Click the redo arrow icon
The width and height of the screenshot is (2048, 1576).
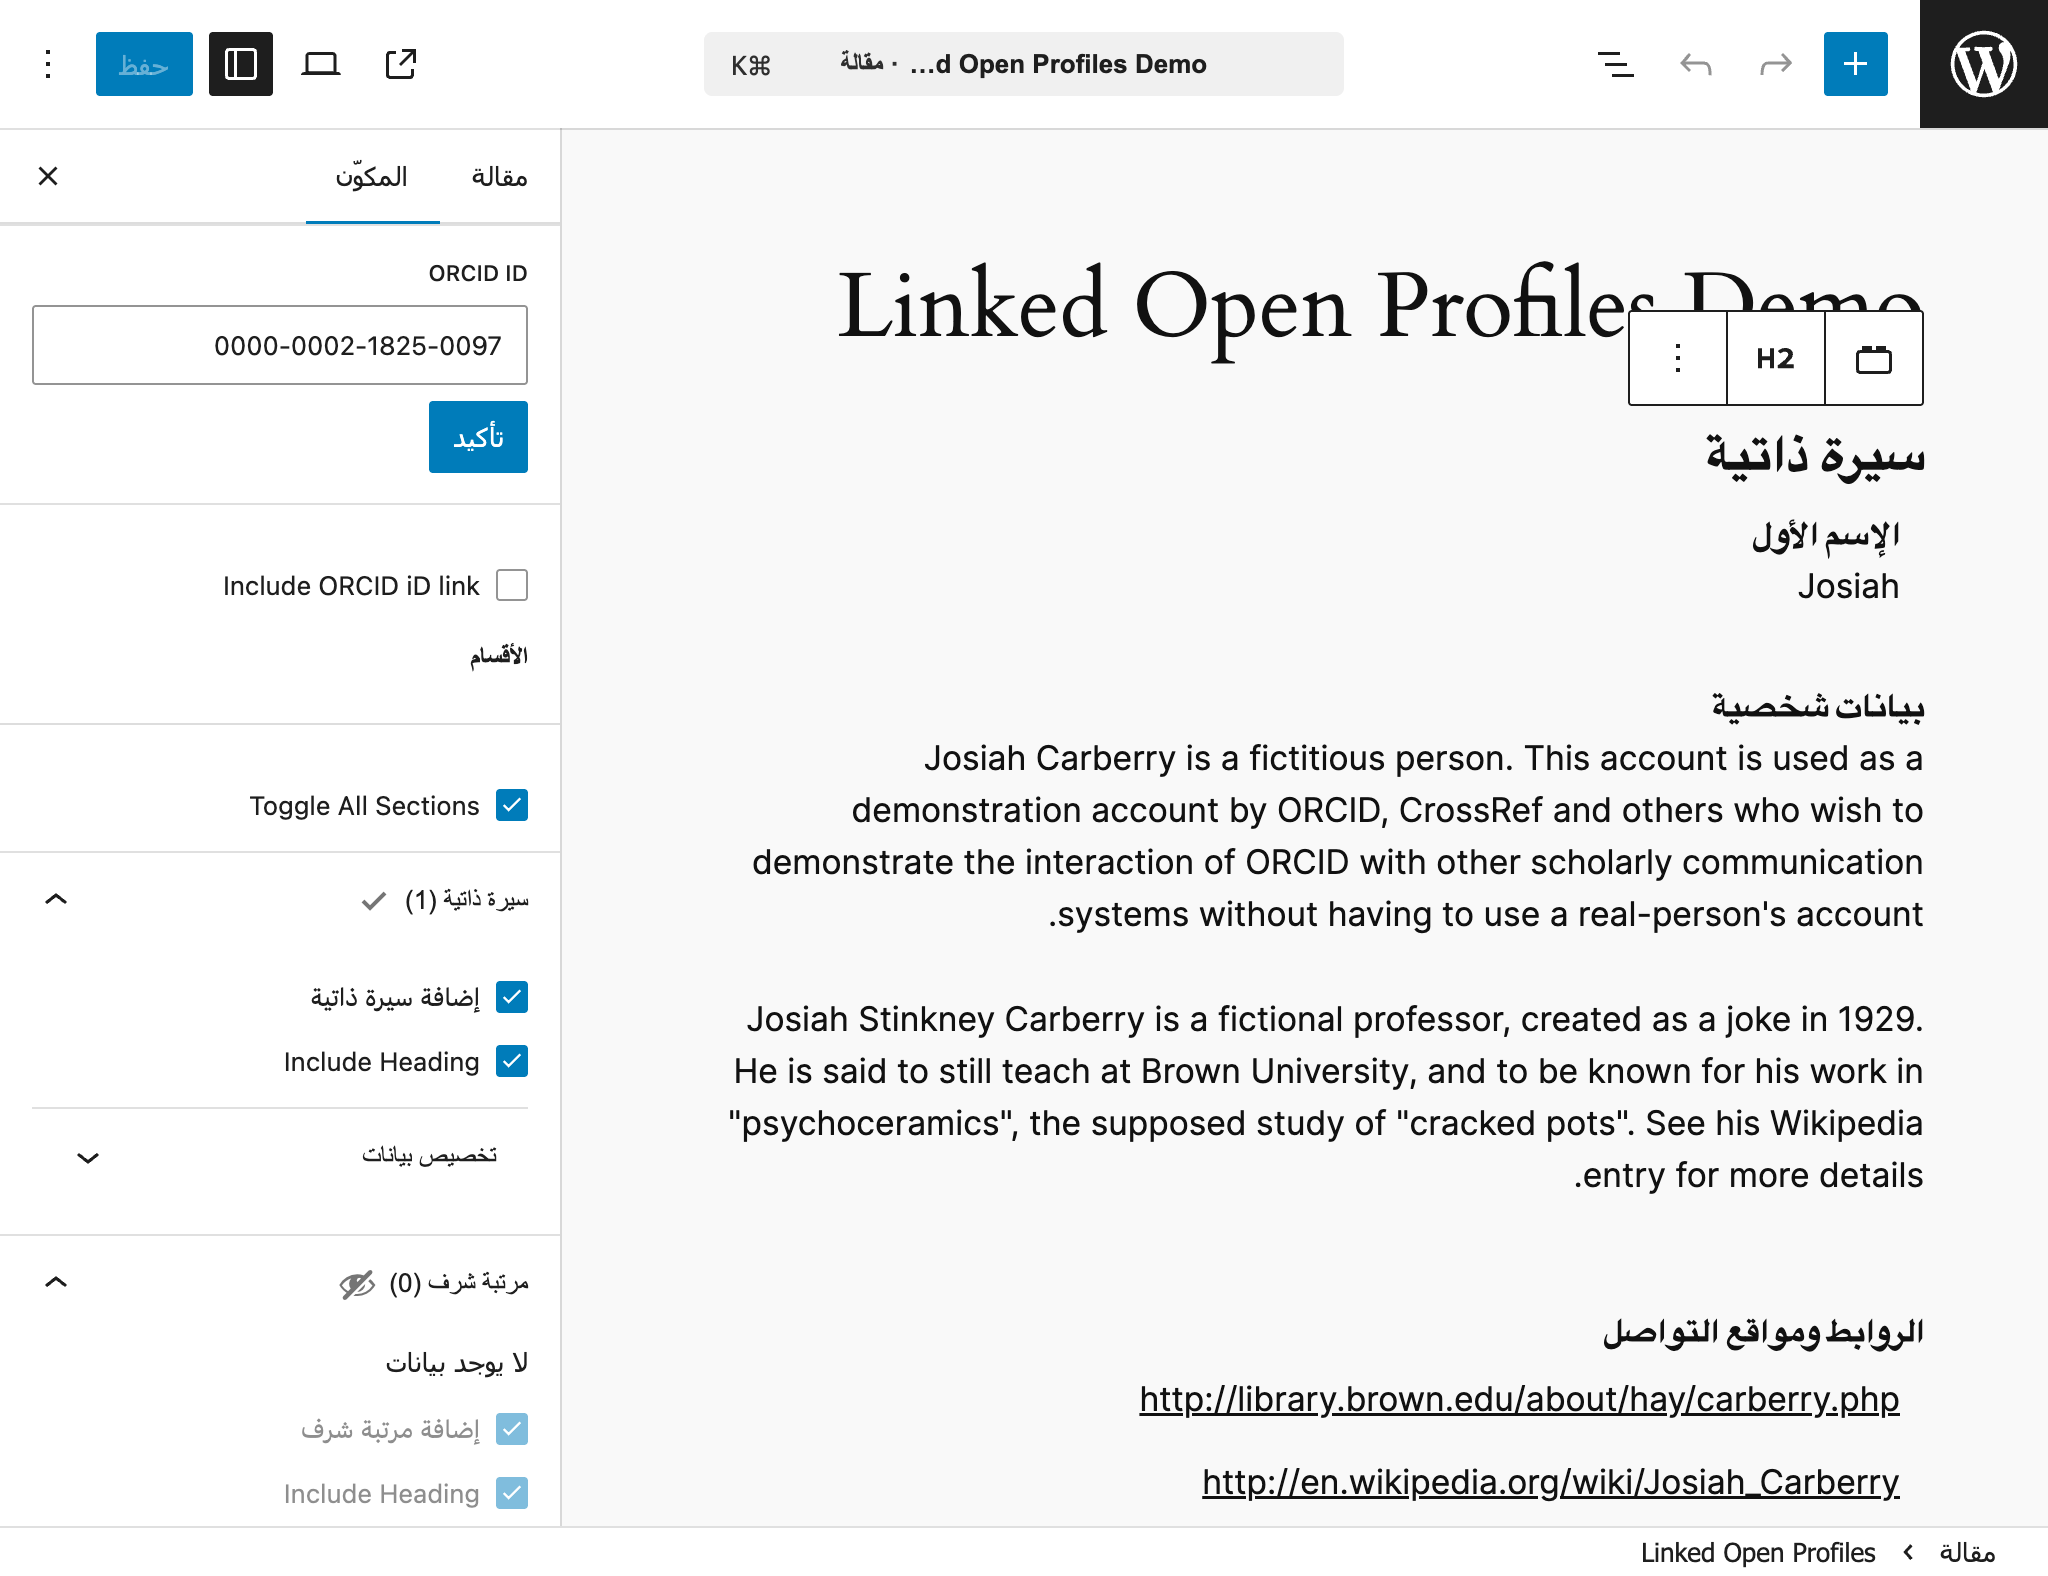[x=1775, y=64]
